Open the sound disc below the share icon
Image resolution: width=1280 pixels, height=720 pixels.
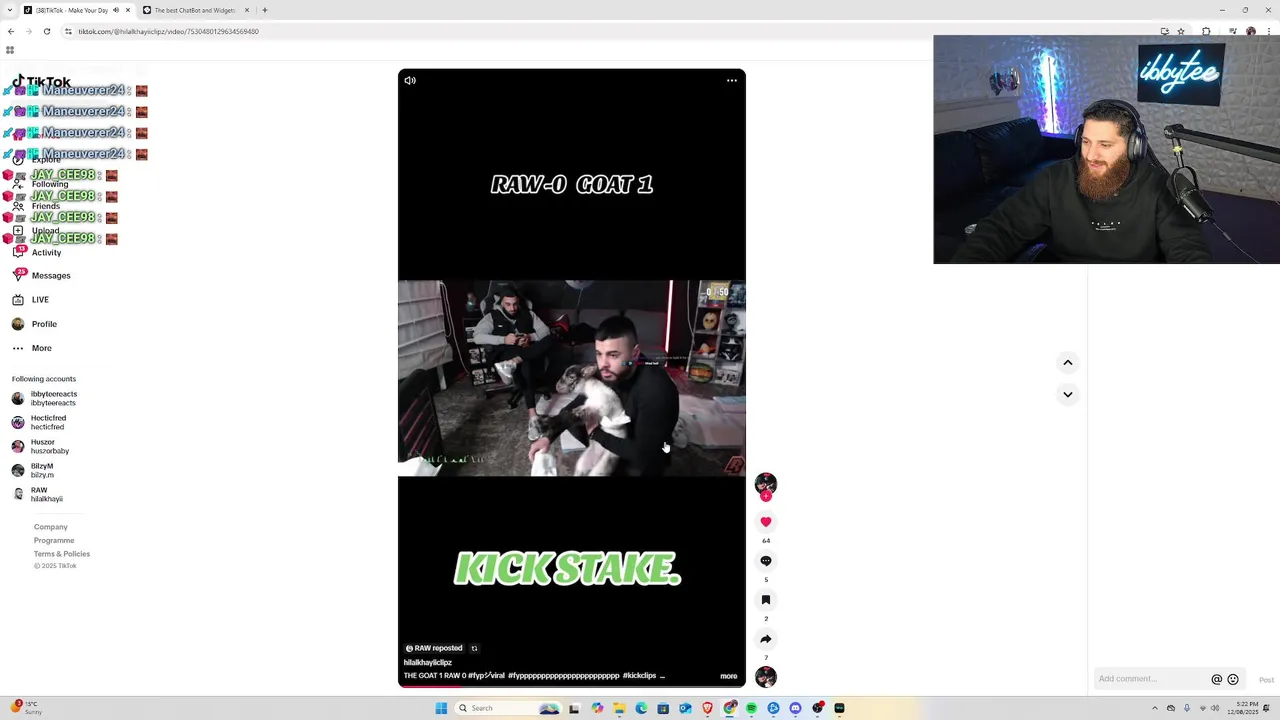click(766, 677)
